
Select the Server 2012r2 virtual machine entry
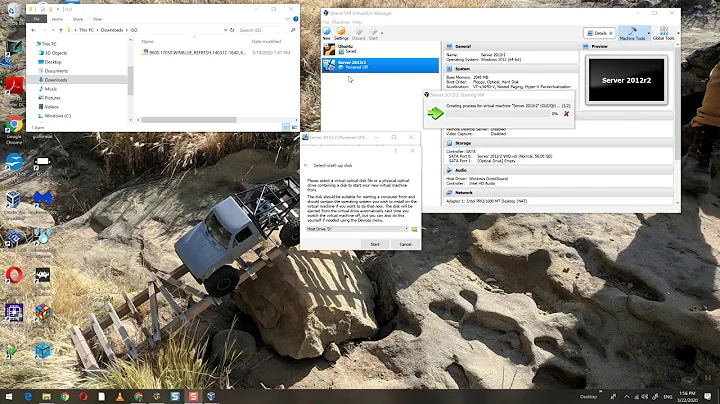click(x=380, y=65)
